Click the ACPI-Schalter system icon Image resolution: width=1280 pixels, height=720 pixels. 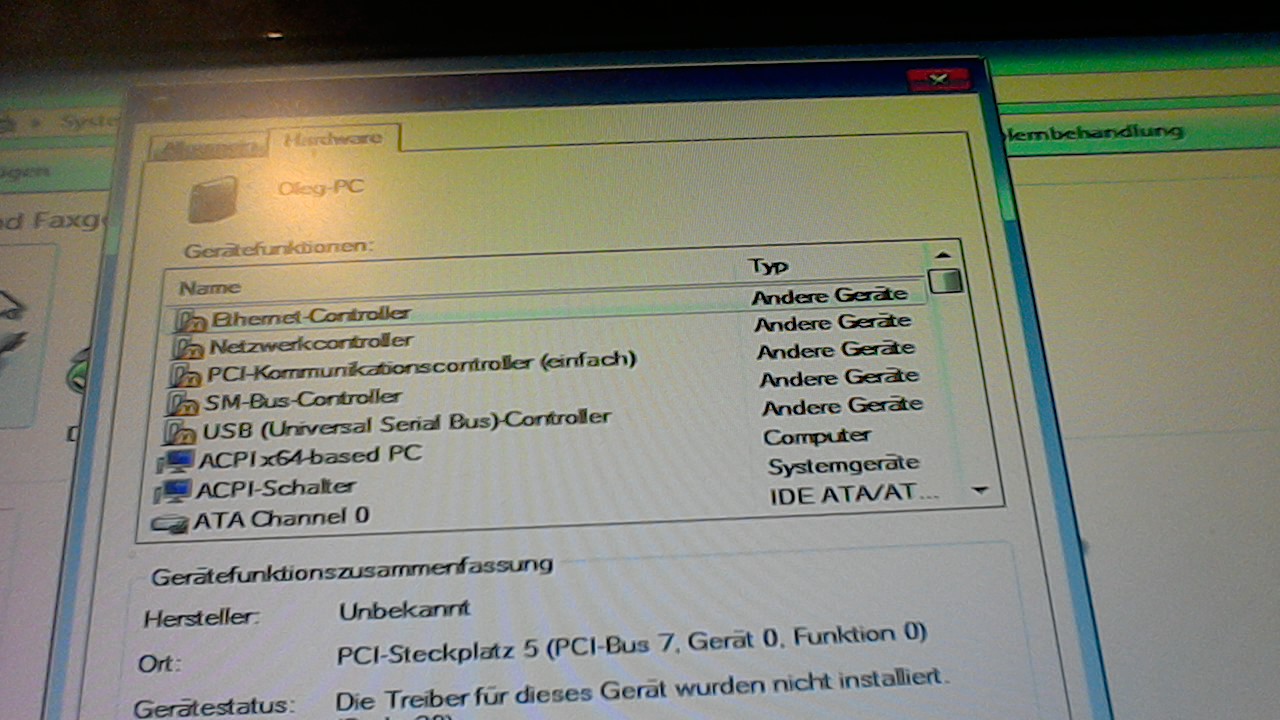point(173,491)
